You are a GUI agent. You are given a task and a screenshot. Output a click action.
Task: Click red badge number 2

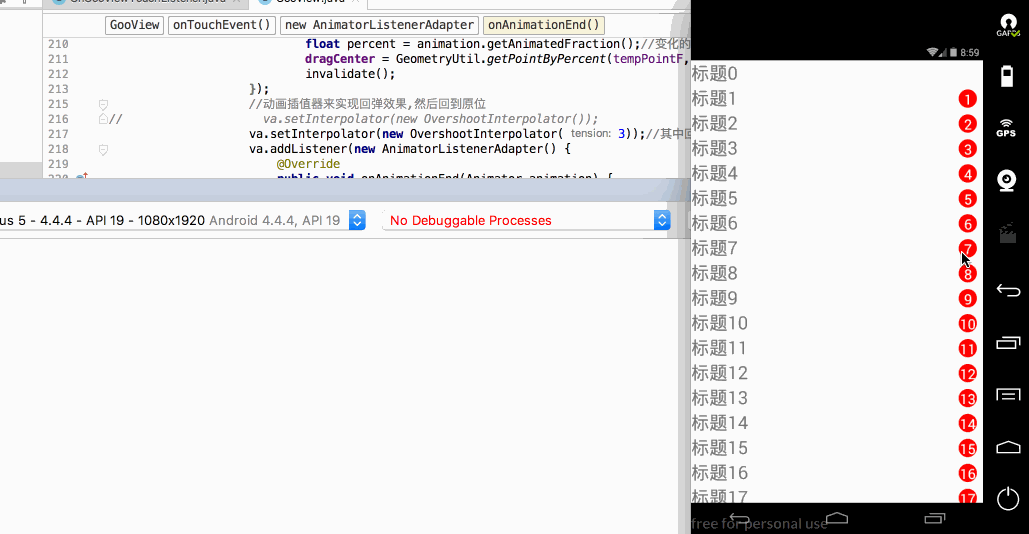(x=967, y=124)
